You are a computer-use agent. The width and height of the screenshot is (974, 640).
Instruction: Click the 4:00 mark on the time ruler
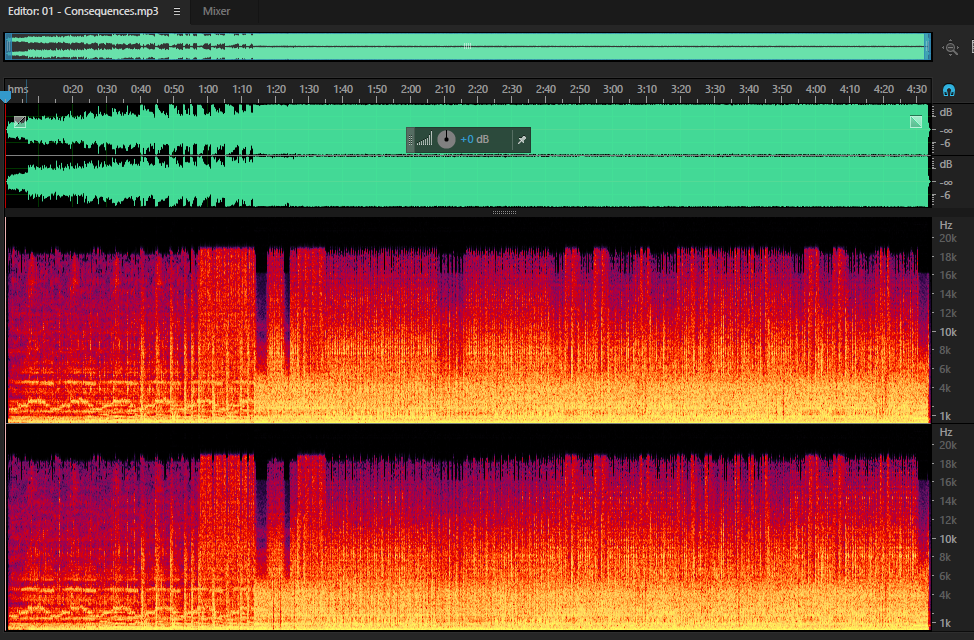click(x=816, y=89)
